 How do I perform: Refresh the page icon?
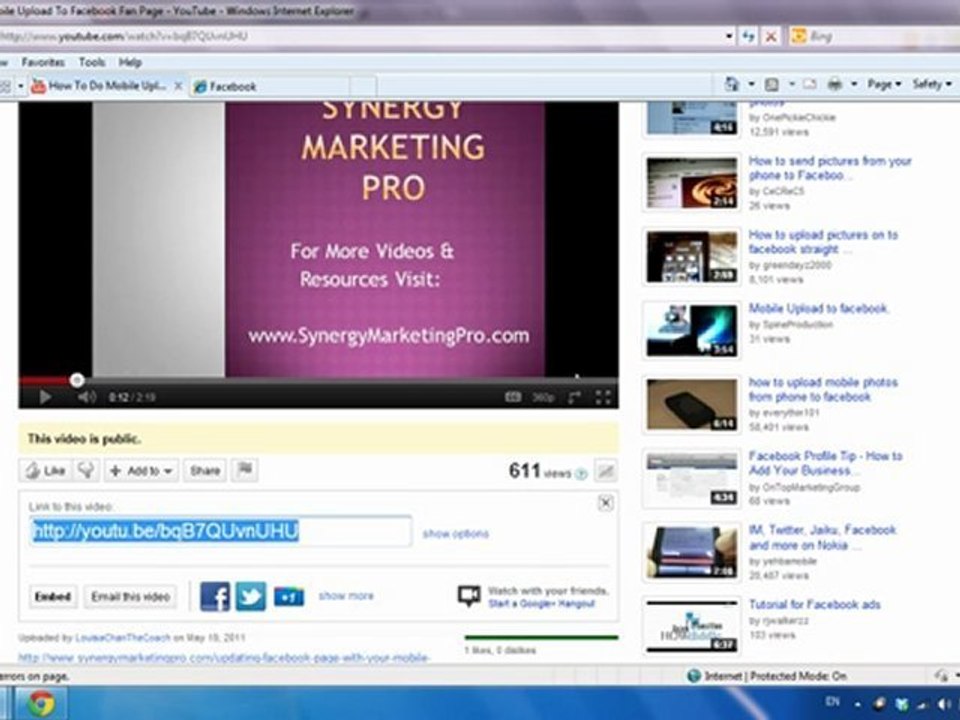pyautogui.click(x=748, y=36)
